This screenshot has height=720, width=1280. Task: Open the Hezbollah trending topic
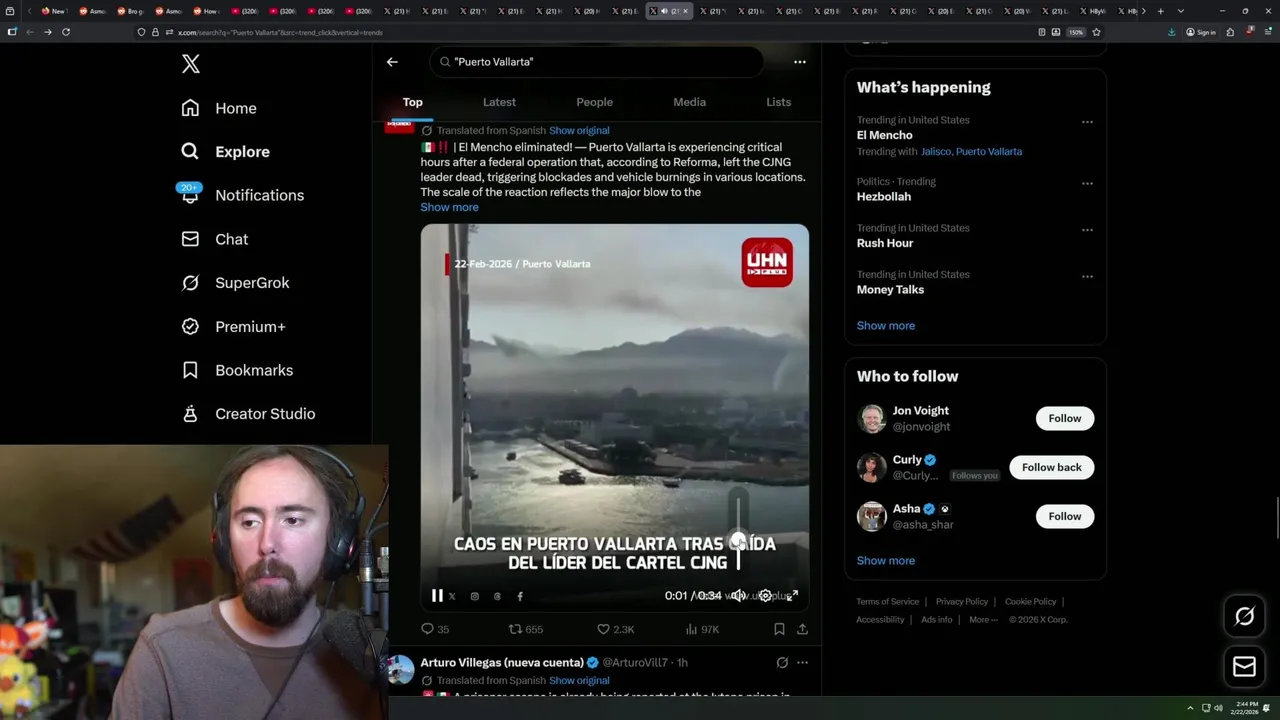tap(884, 197)
